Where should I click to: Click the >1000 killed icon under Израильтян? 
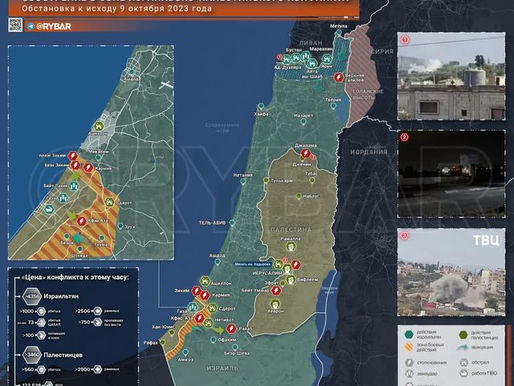coord(41,311)
